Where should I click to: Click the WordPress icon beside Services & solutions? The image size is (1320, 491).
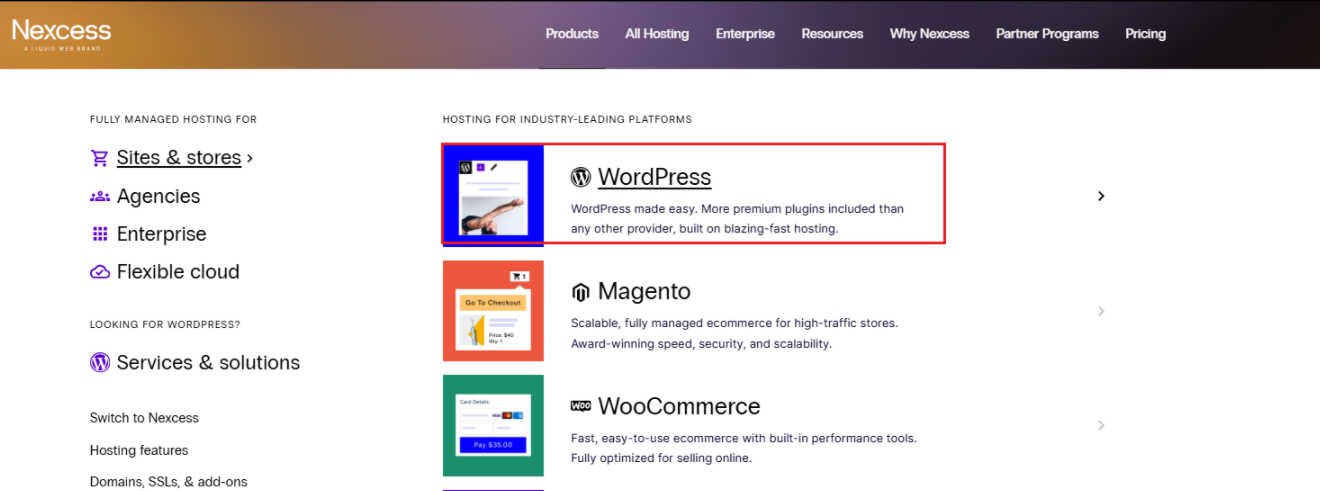point(99,363)
